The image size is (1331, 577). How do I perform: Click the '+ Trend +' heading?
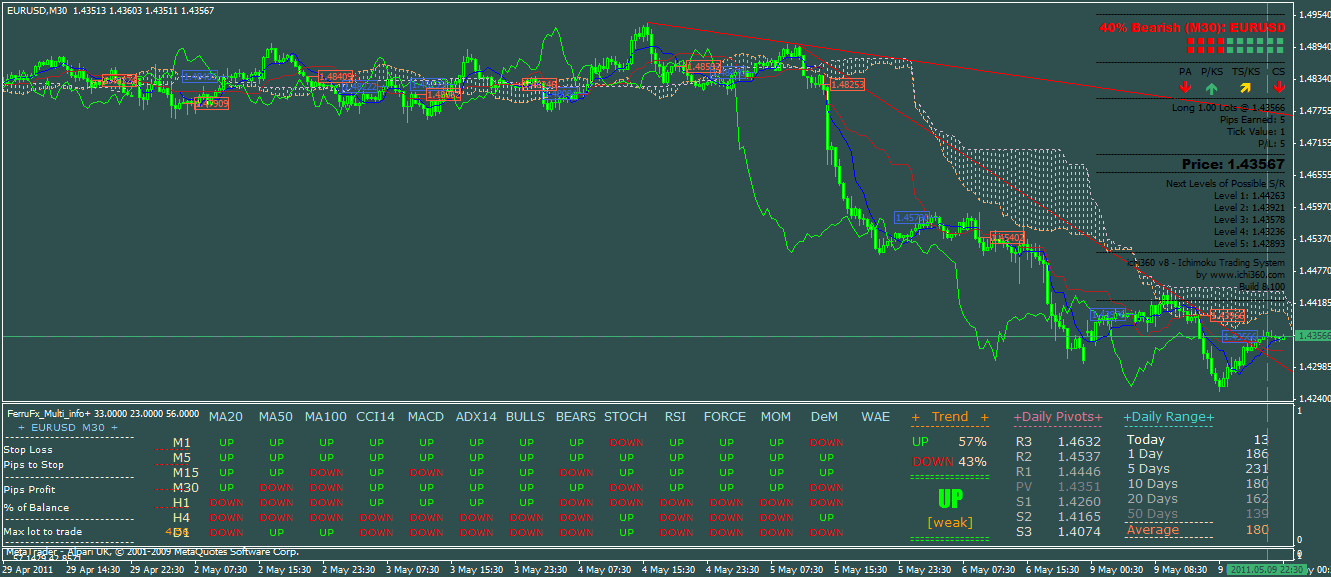pos(950,417)
